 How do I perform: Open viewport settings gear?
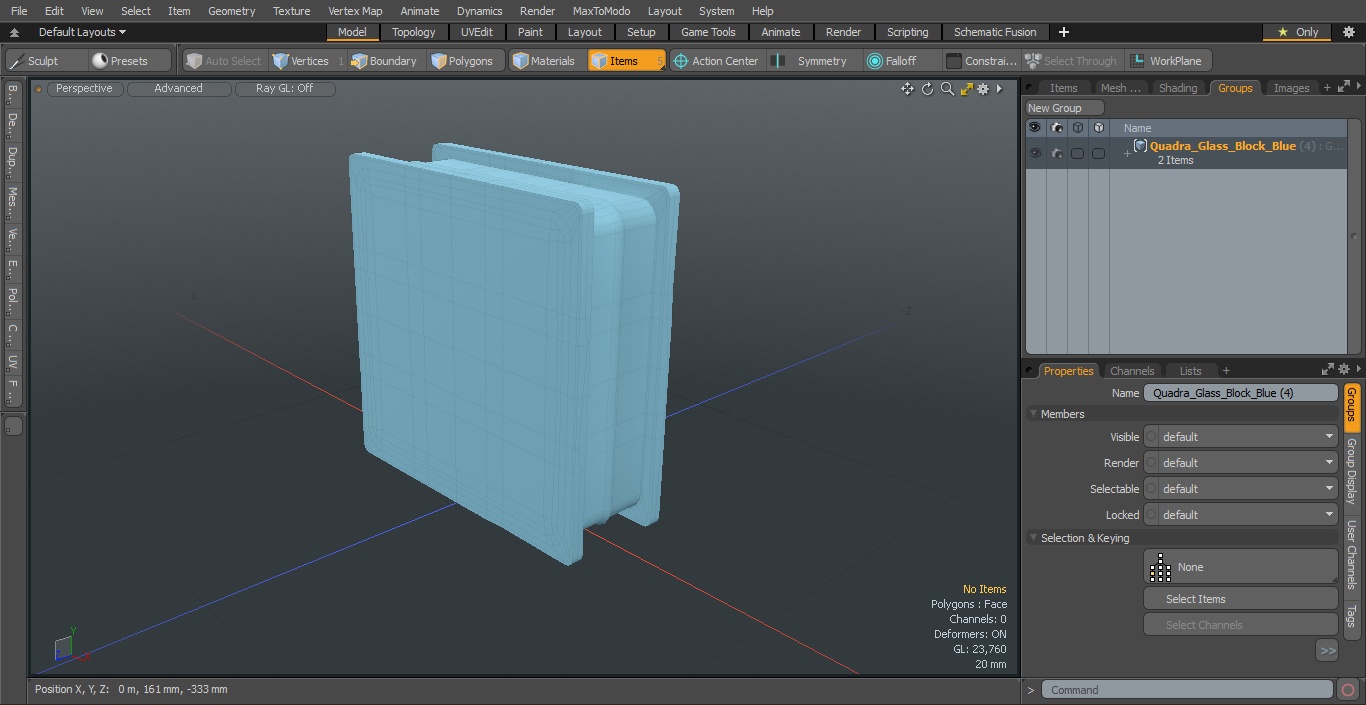point(983,89)
